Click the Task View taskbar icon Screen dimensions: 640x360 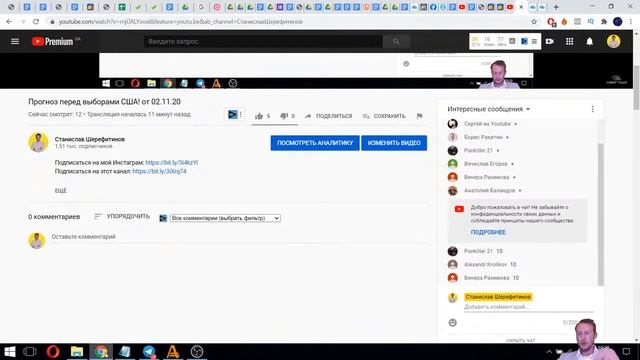(30, 351)
